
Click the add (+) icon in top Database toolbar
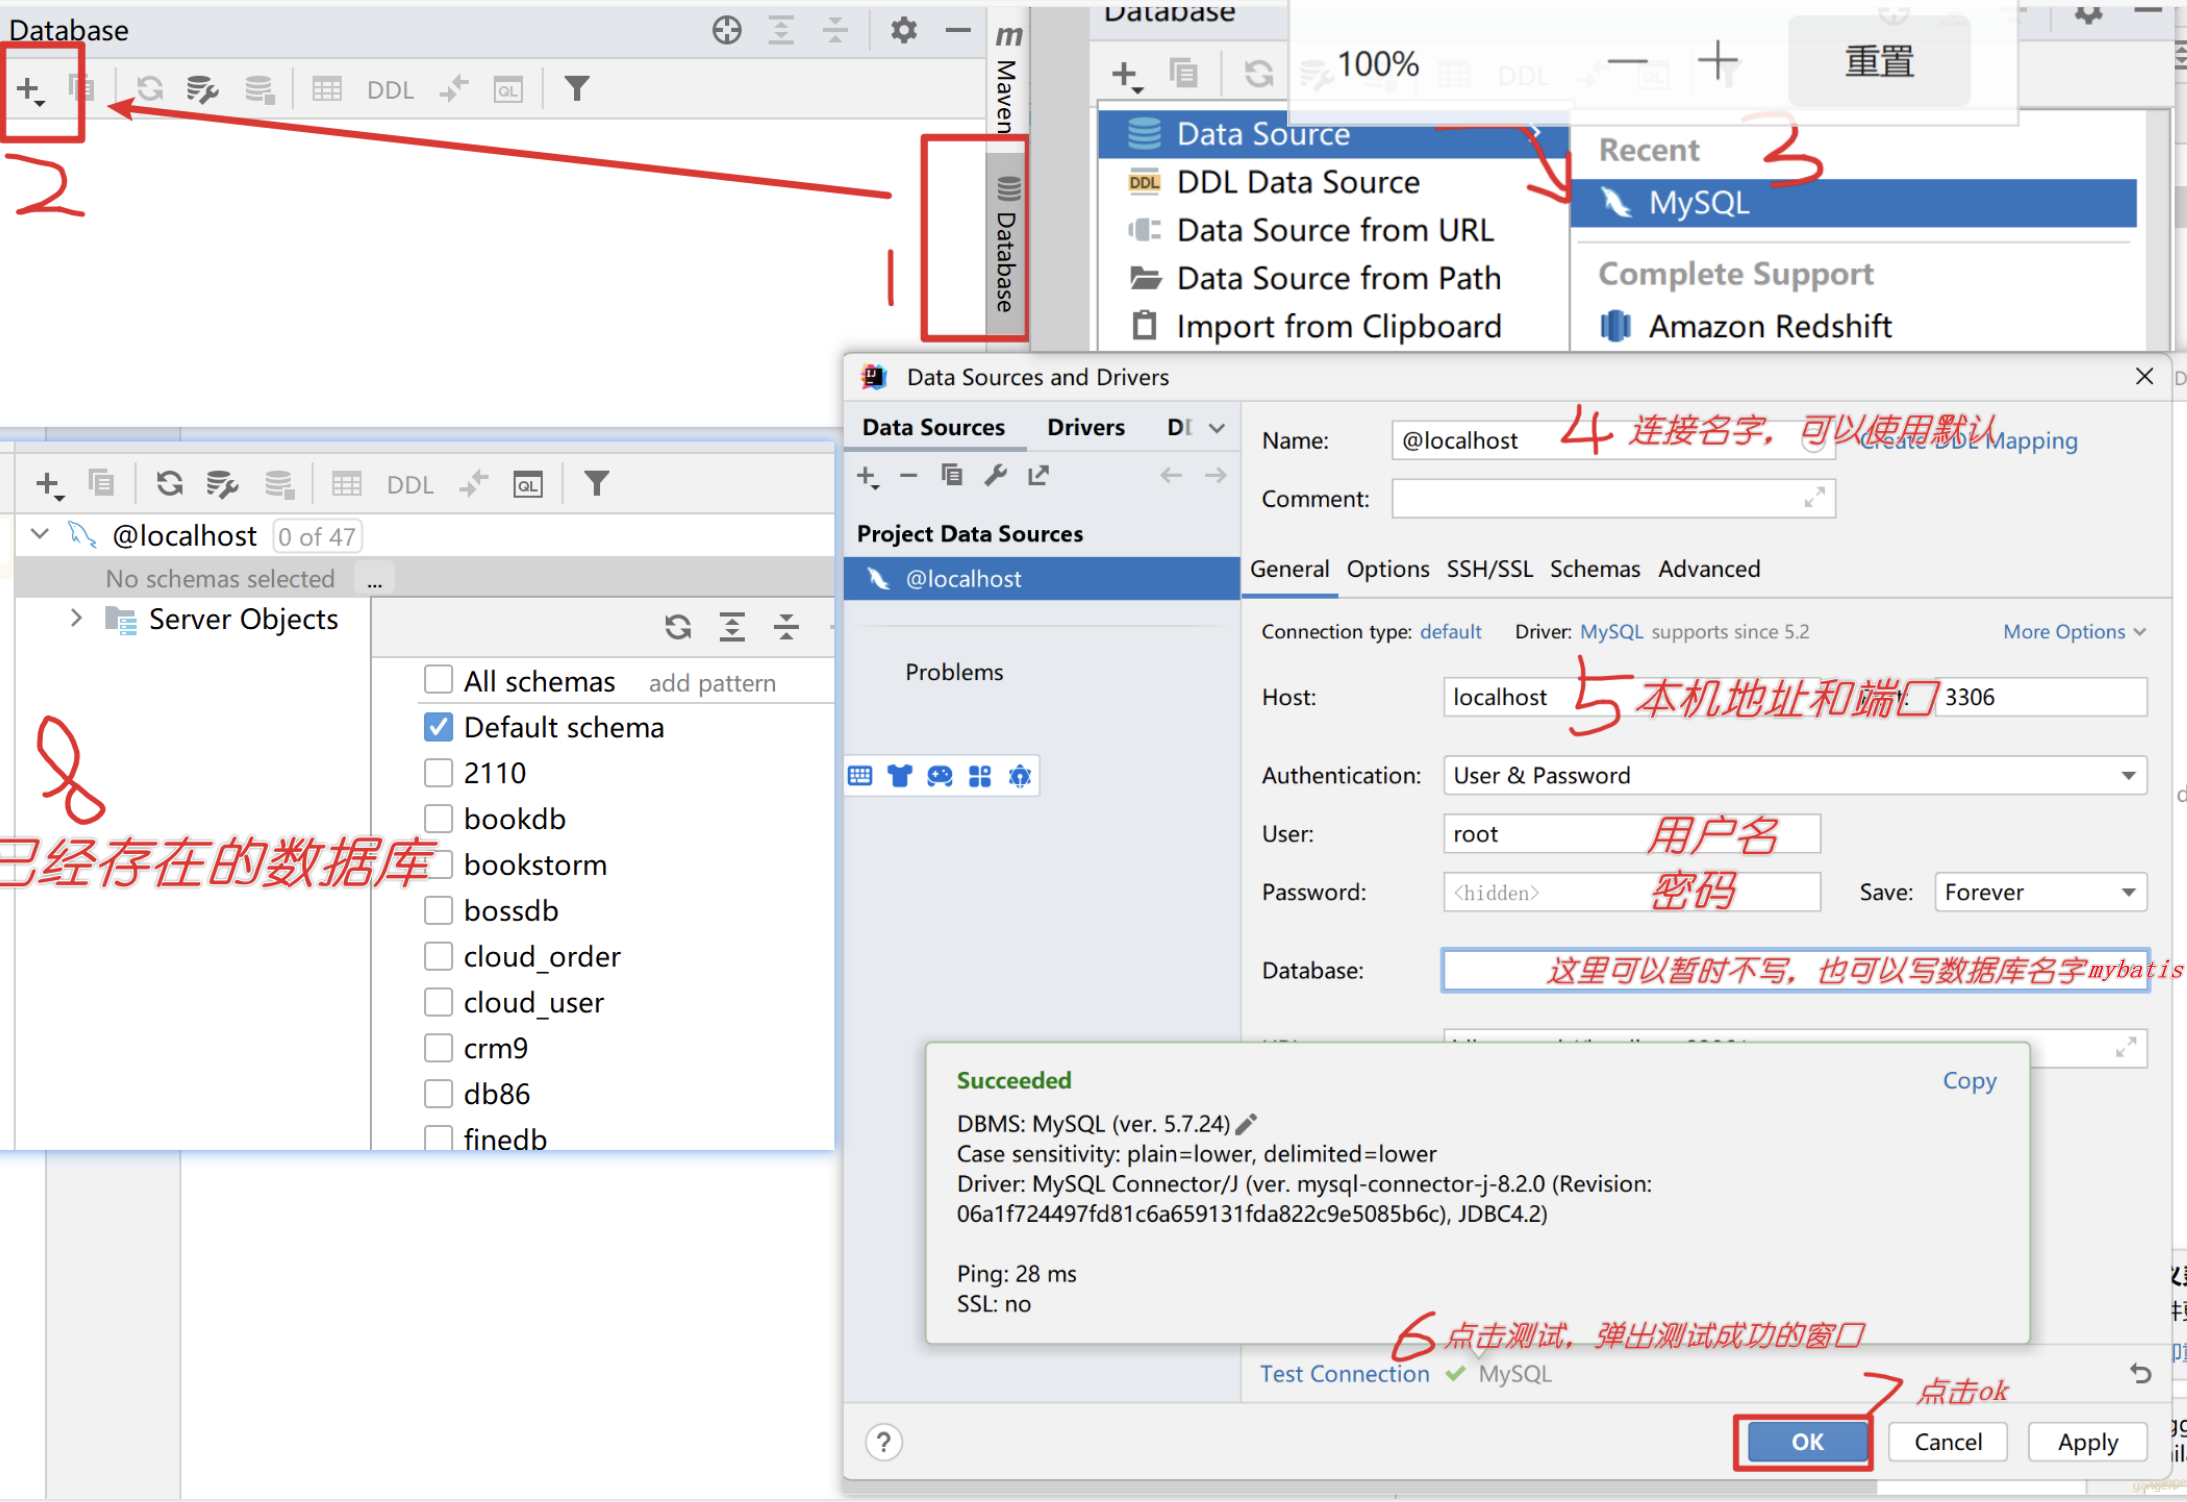click(30, 90)
